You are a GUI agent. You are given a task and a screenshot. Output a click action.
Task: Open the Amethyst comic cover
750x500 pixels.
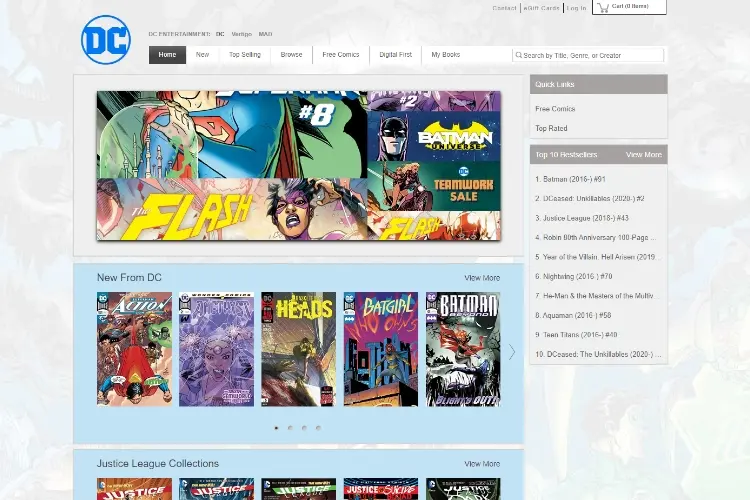pyautogui.click(x=217, y=349)
